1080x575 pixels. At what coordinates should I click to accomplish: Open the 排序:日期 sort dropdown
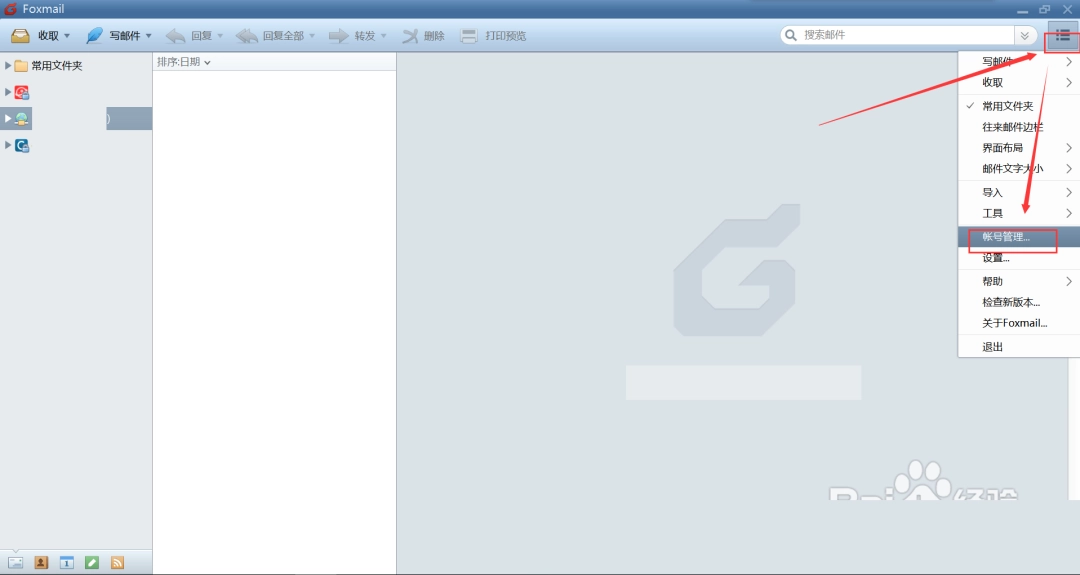184,62
